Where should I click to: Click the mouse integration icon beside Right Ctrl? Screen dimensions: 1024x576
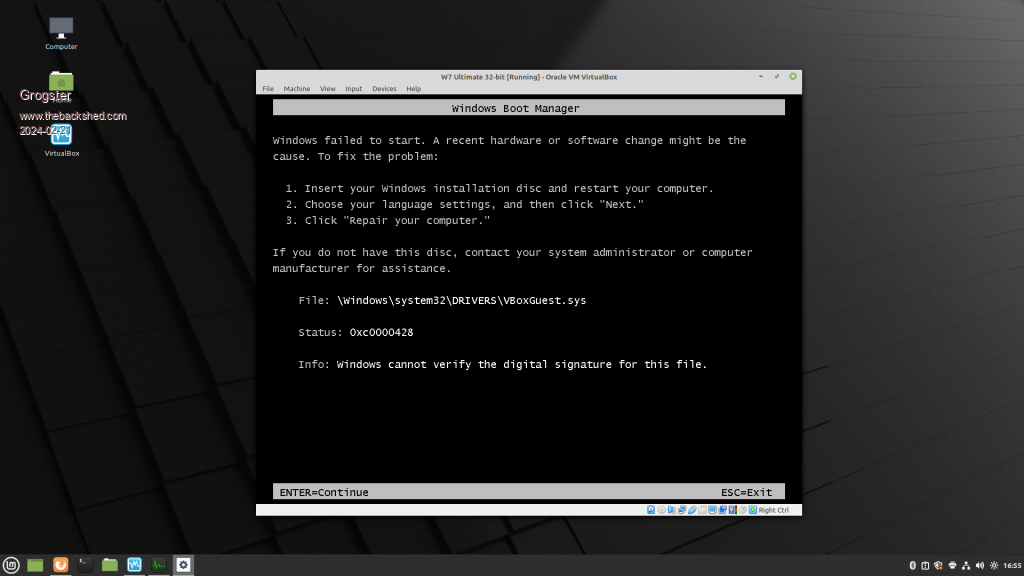coord(743,510)
